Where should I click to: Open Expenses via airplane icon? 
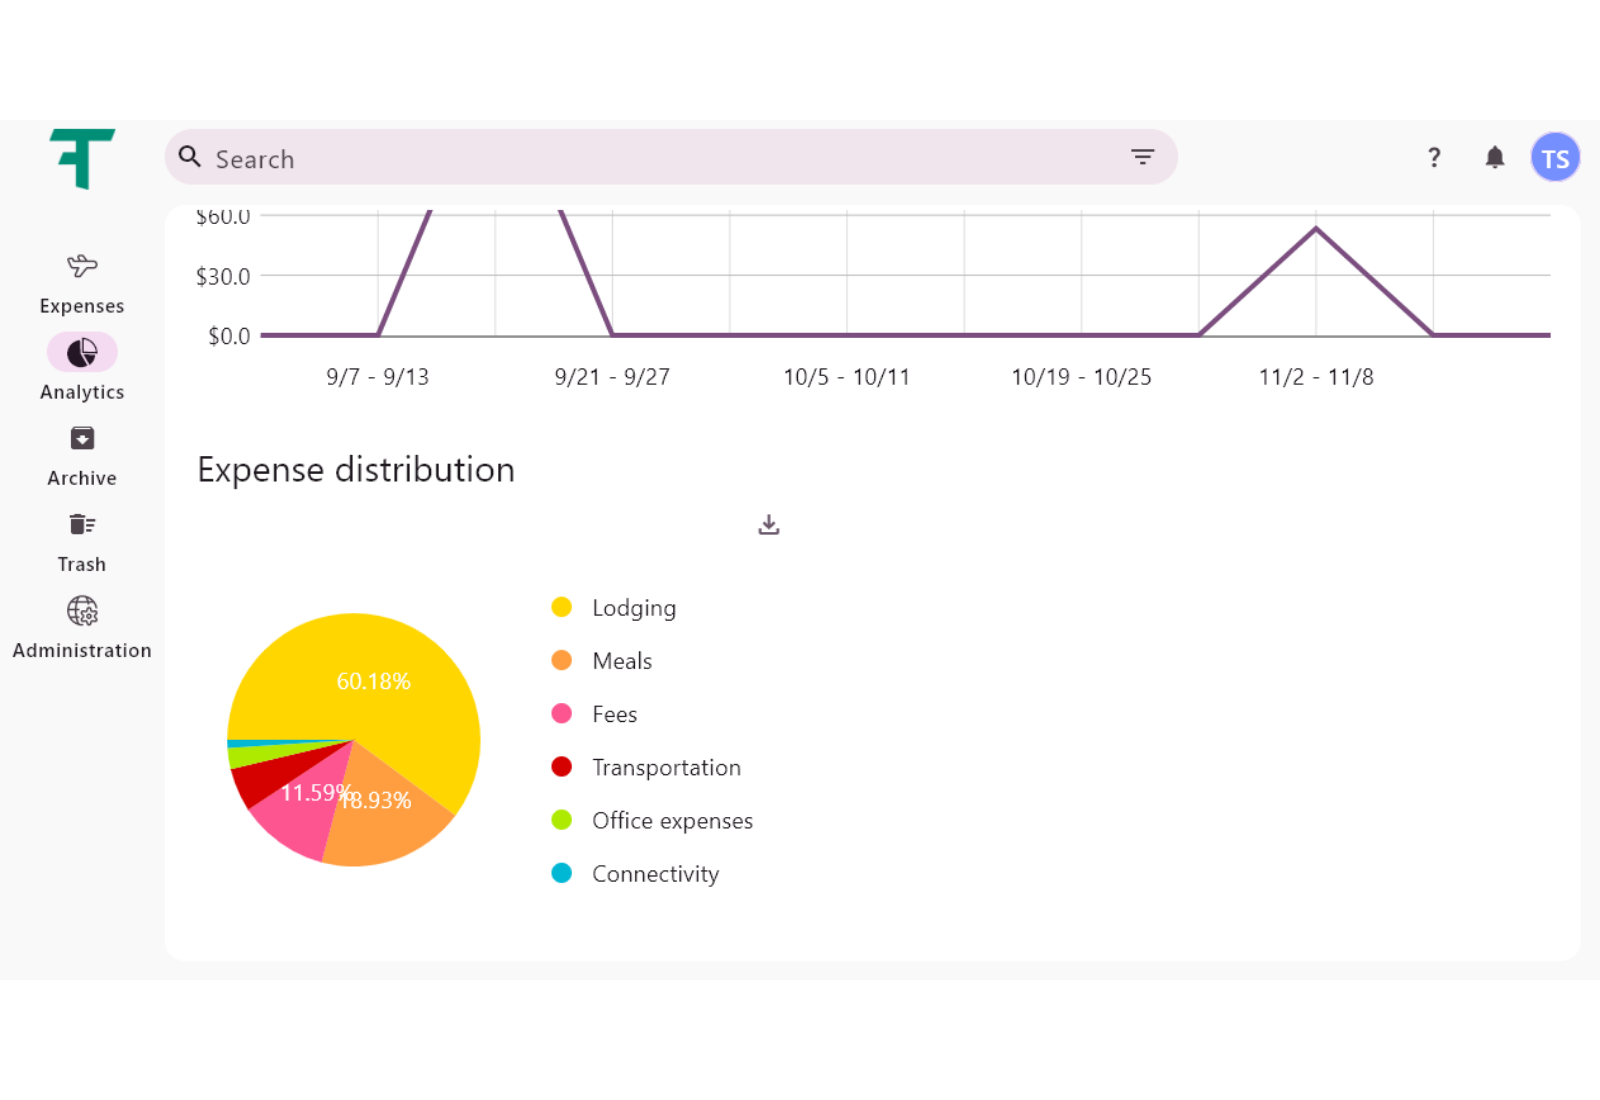82,266
